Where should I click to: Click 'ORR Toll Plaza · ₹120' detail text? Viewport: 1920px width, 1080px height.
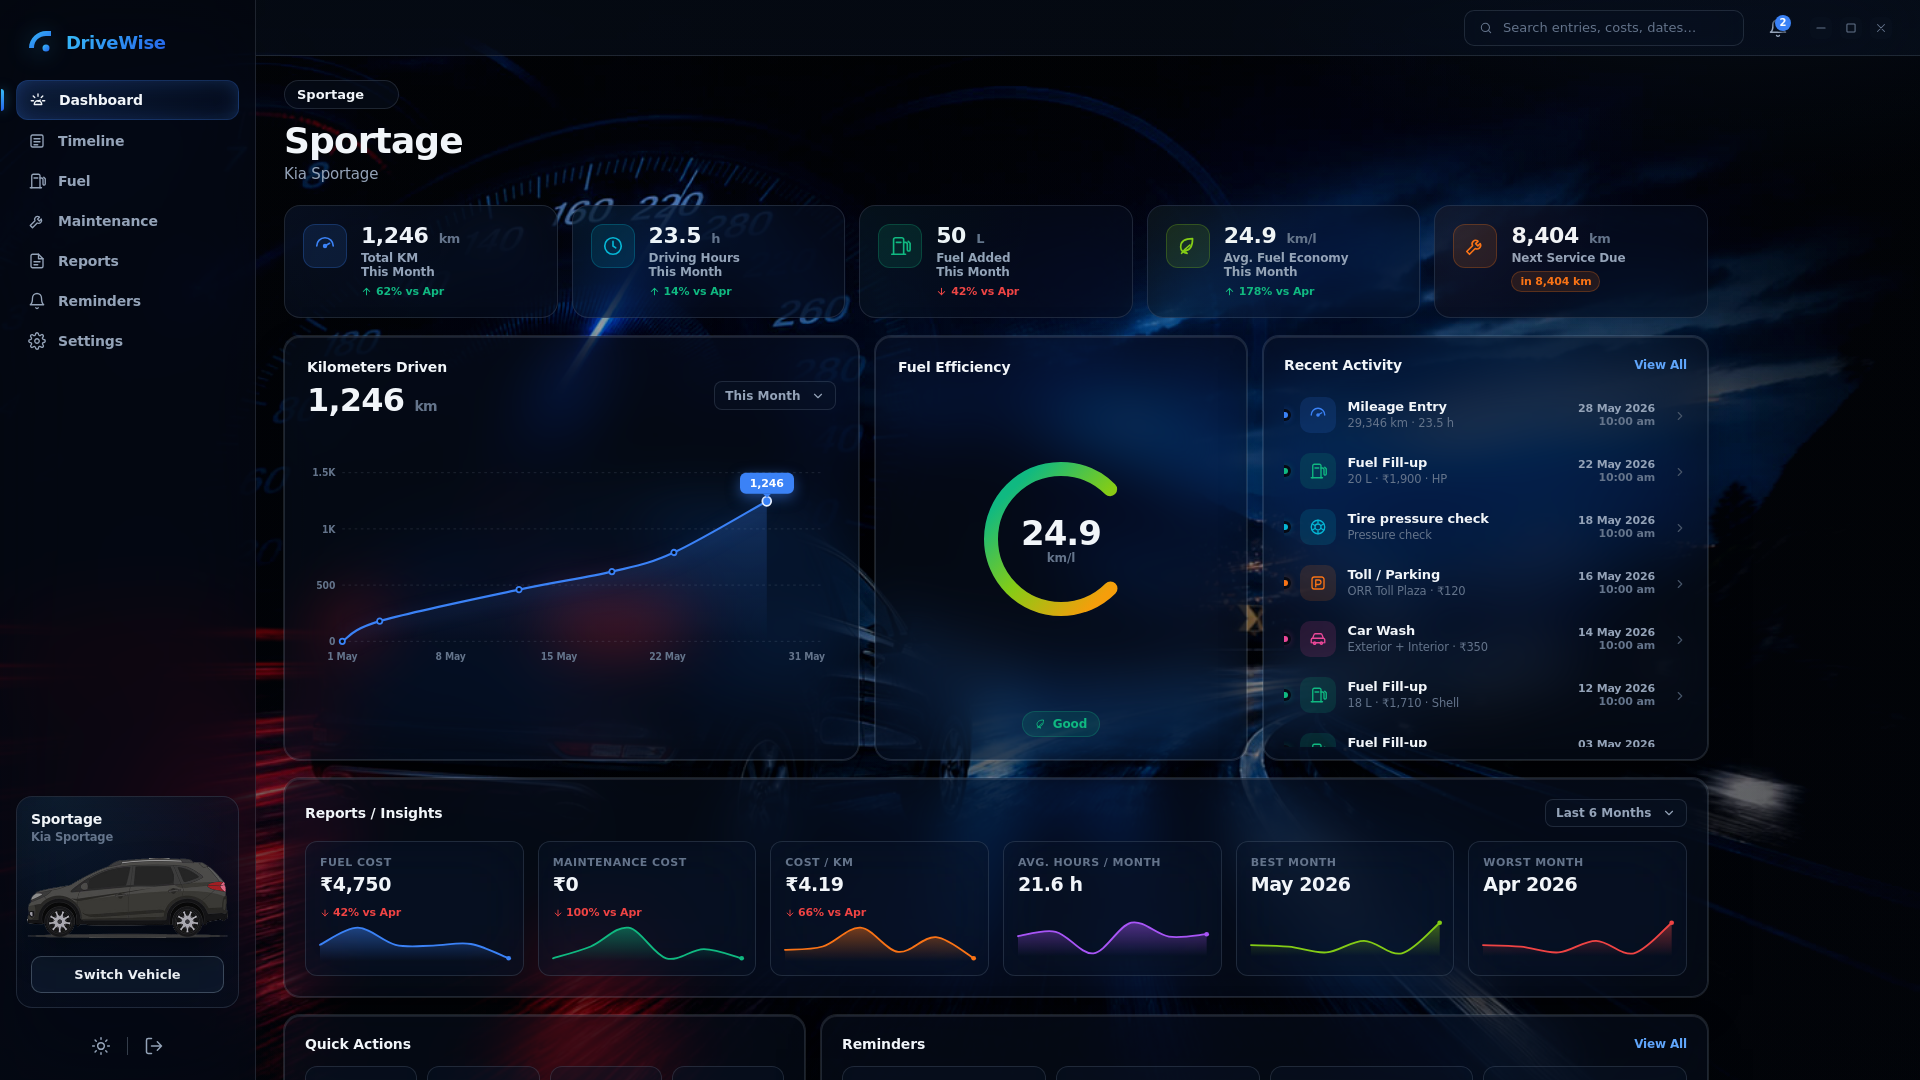1406,591
